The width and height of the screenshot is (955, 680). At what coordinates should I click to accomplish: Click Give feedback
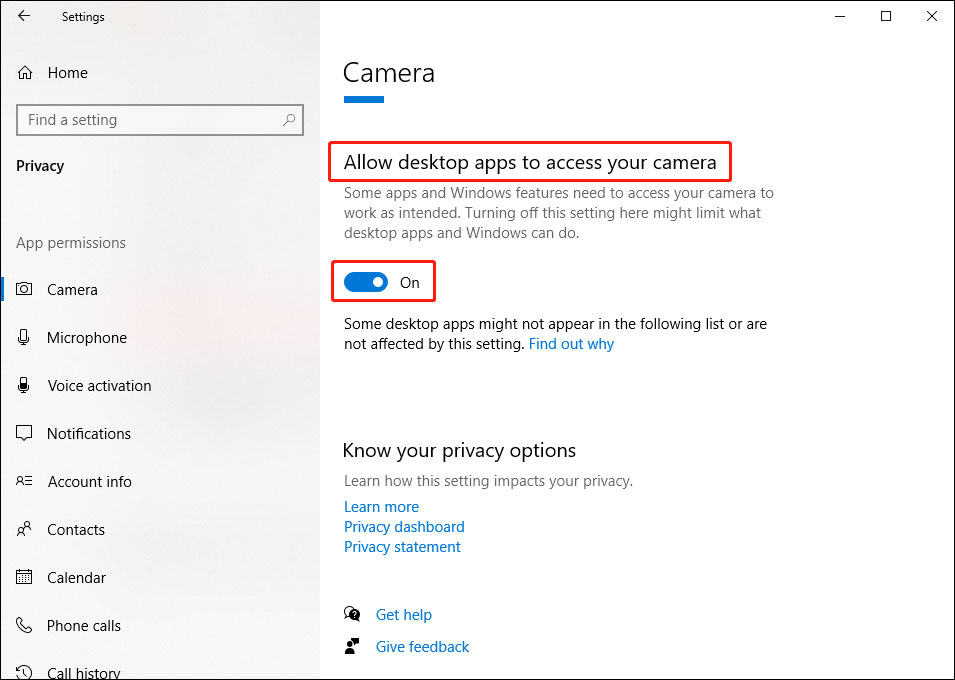click(x=422, y=646)
